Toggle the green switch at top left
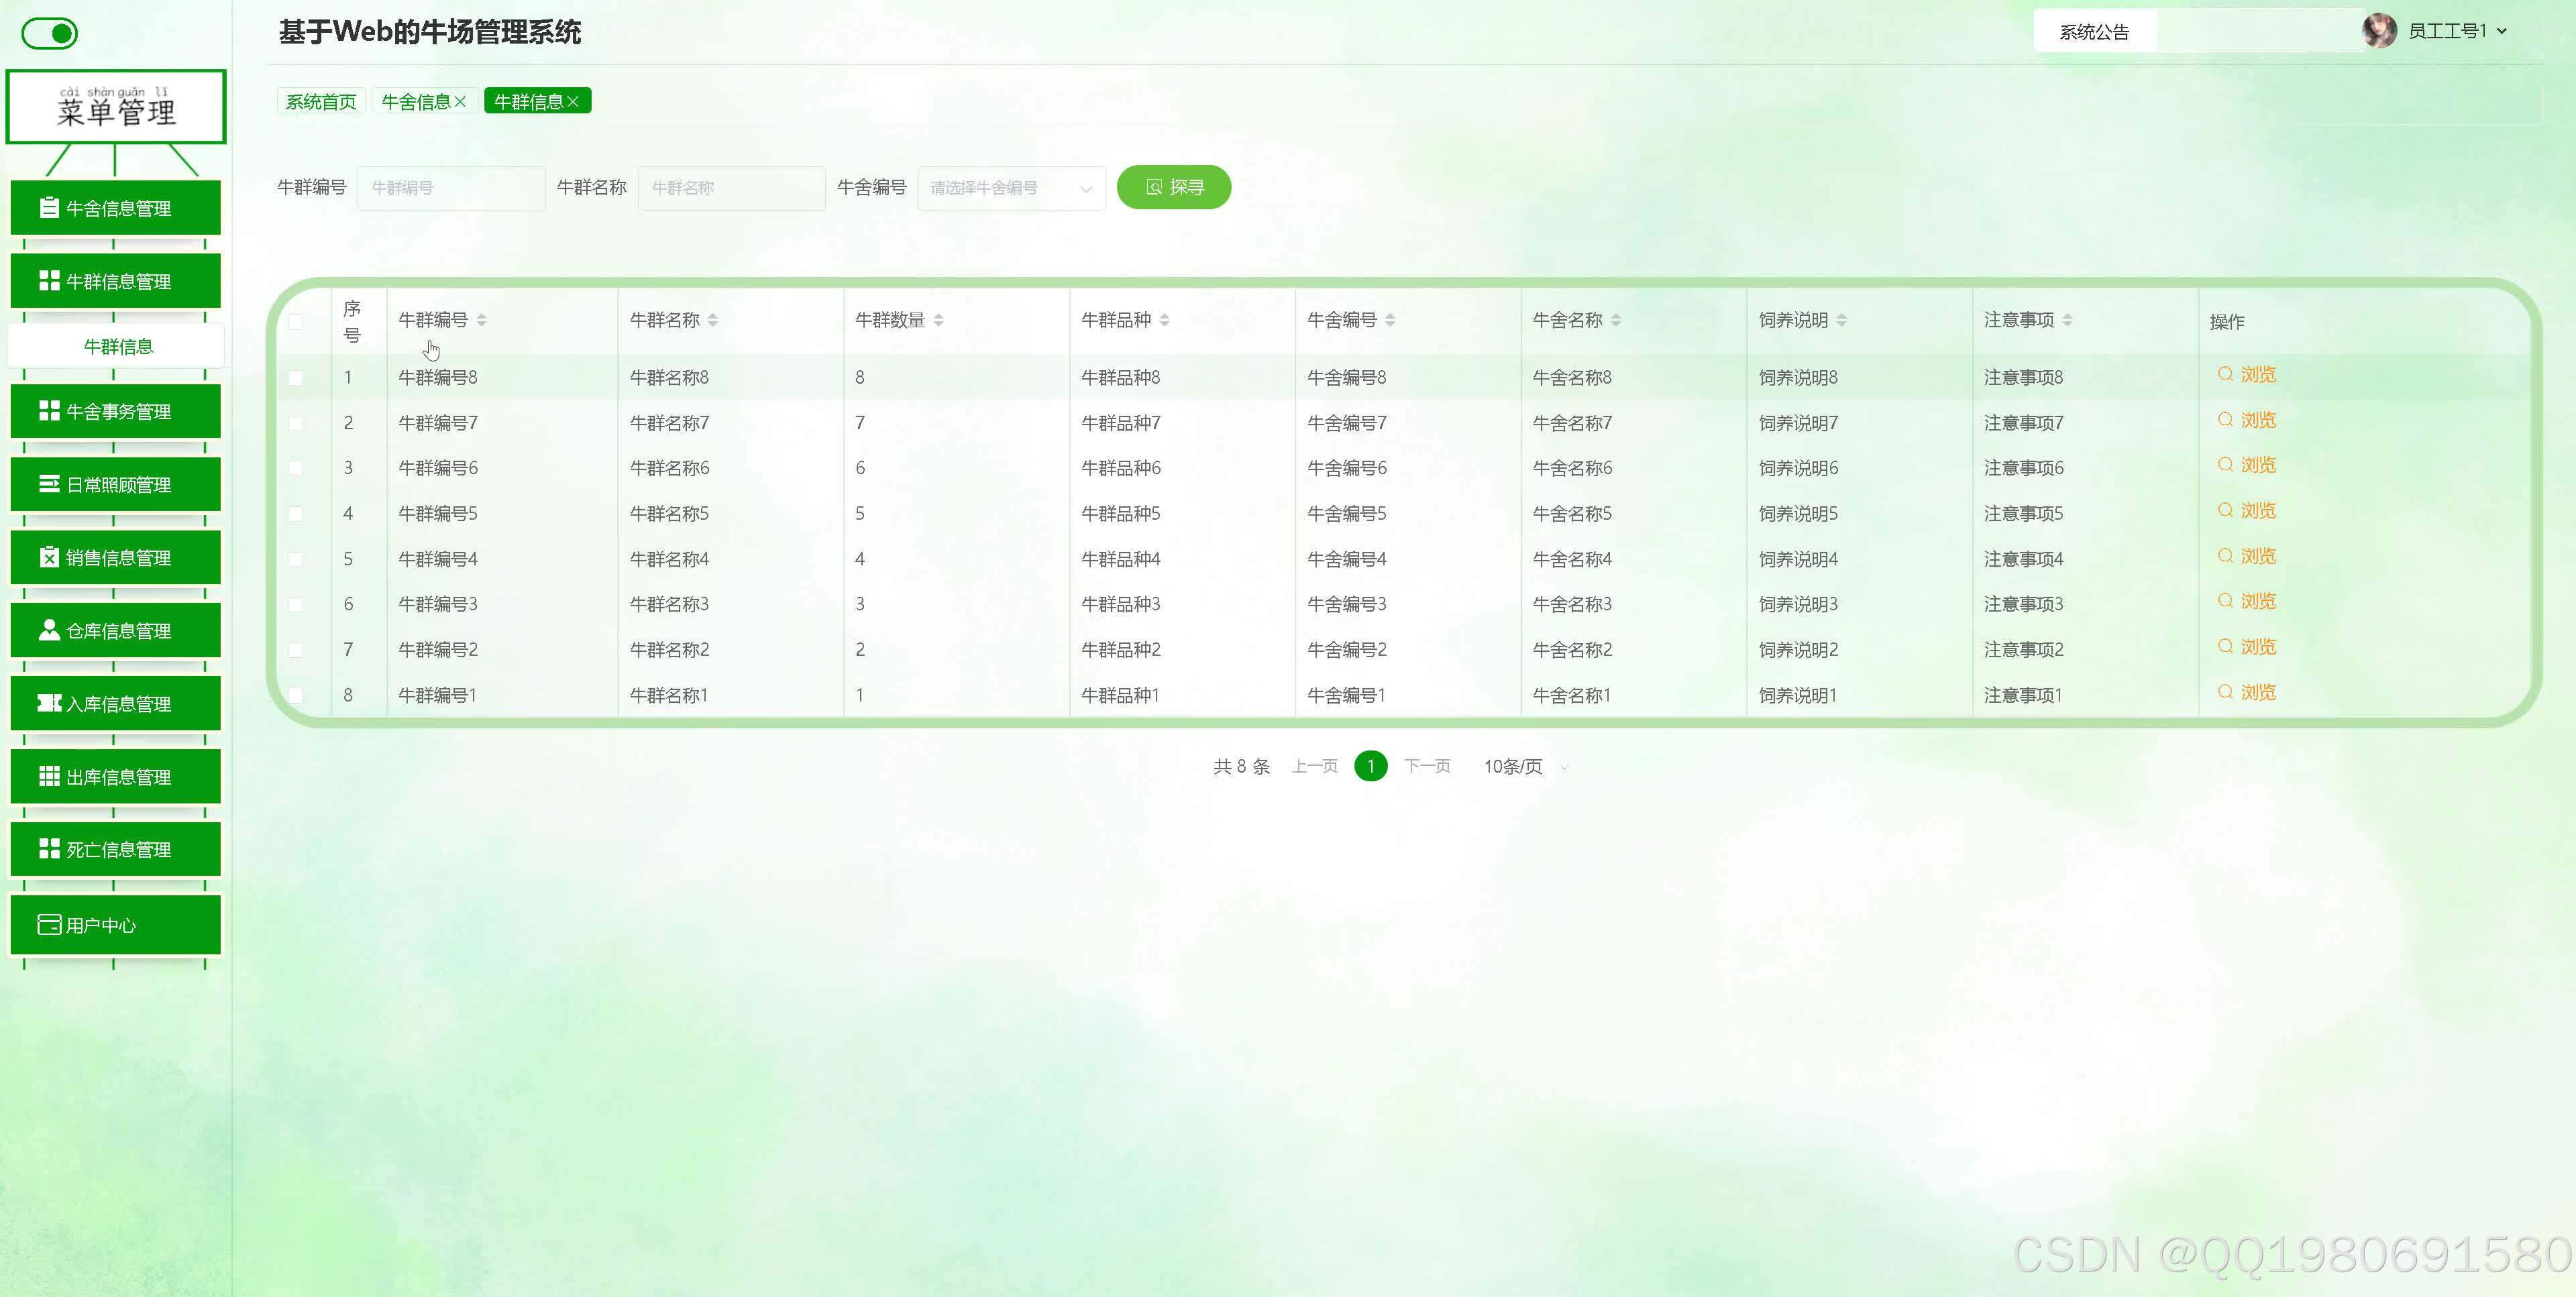This screenshot has height=1297, width=2576. pos(49,34)
